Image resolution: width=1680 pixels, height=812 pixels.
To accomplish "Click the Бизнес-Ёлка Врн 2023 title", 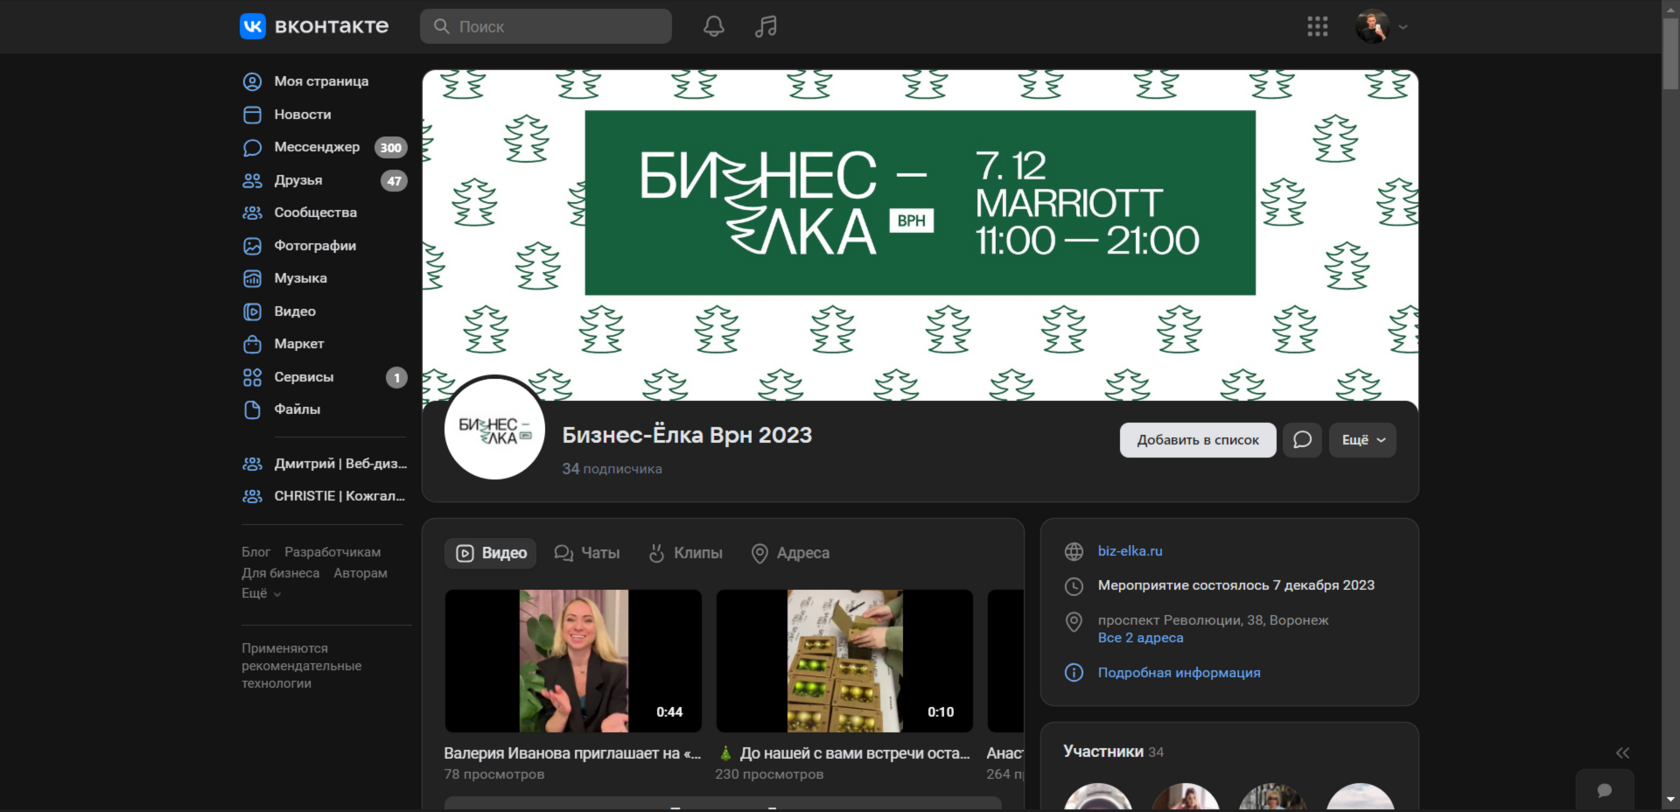I will pos(687,435).
